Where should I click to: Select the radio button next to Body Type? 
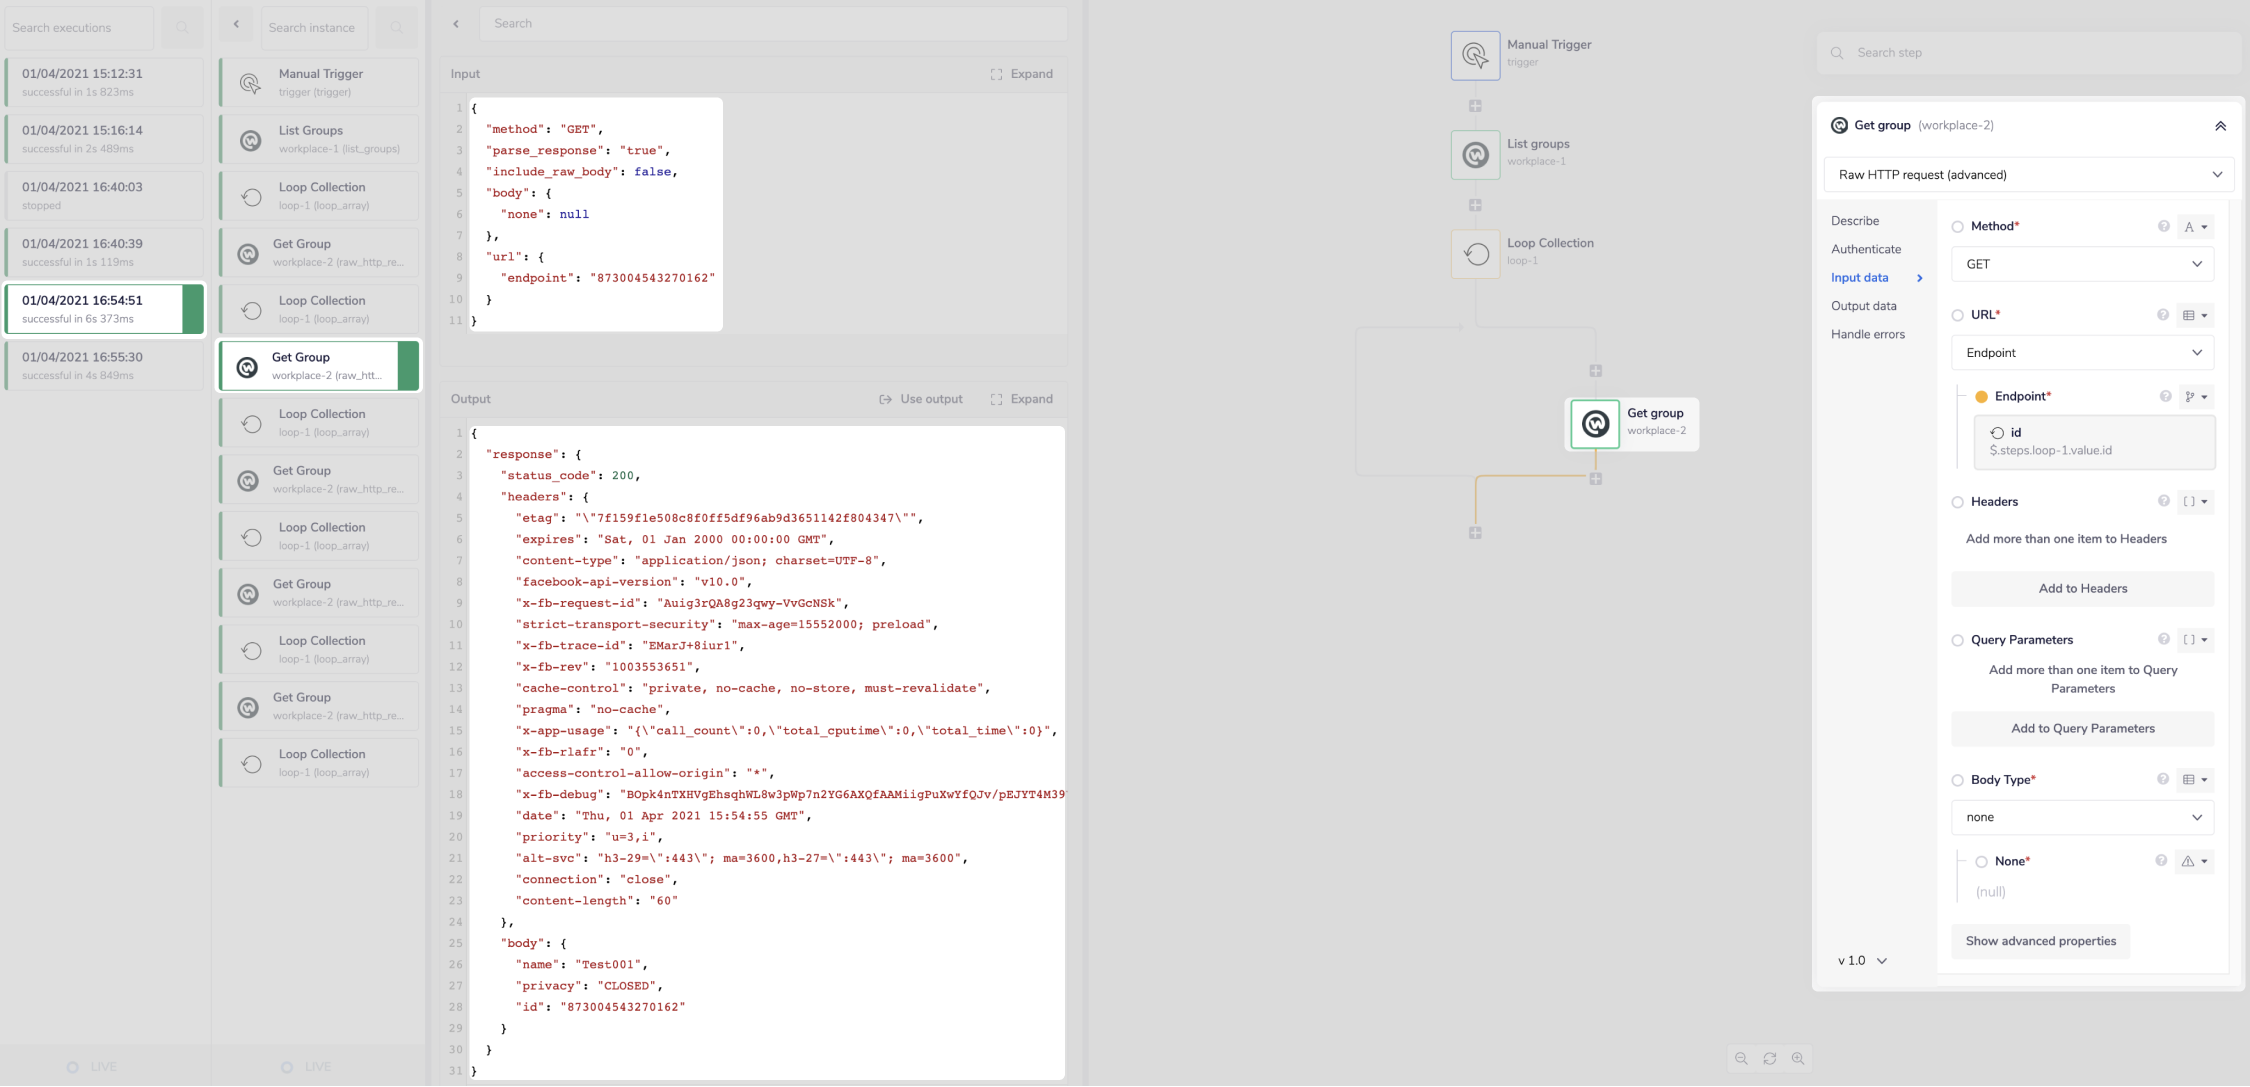tap(1957, 779)
